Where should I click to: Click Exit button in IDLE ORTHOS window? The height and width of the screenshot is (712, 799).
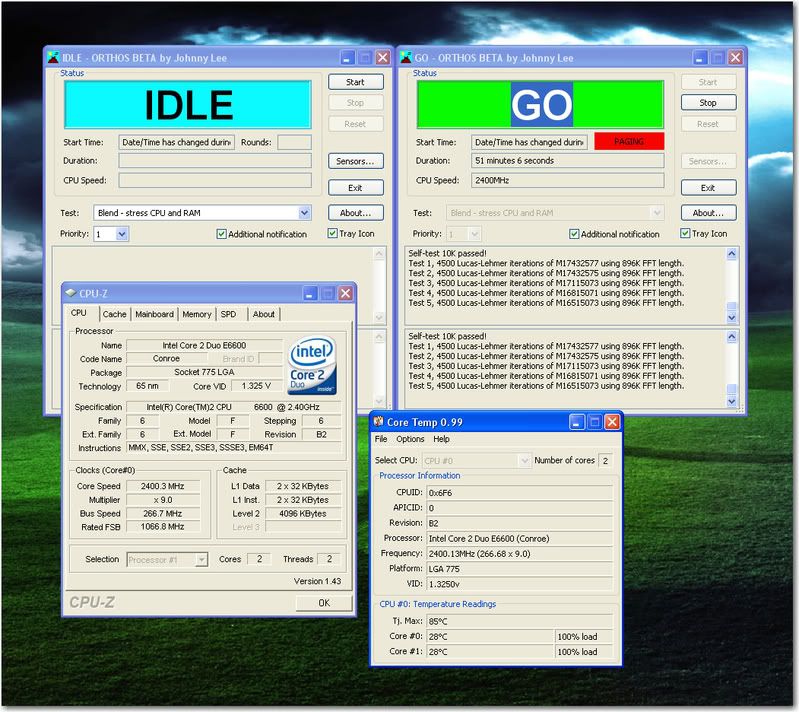pyautogui.click(x=355, y=188)
